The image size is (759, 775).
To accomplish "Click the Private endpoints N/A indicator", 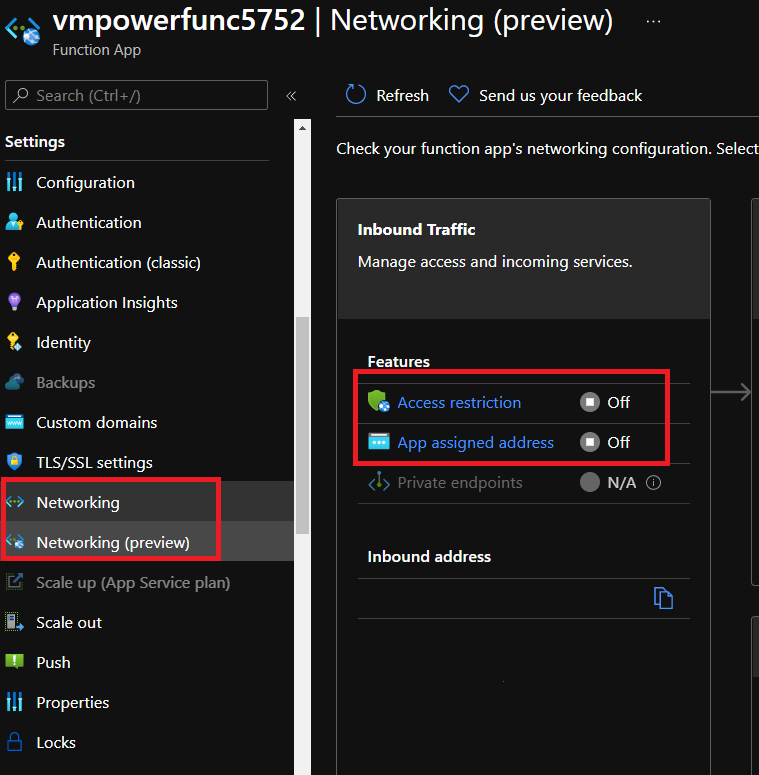I will click(590, 482).
